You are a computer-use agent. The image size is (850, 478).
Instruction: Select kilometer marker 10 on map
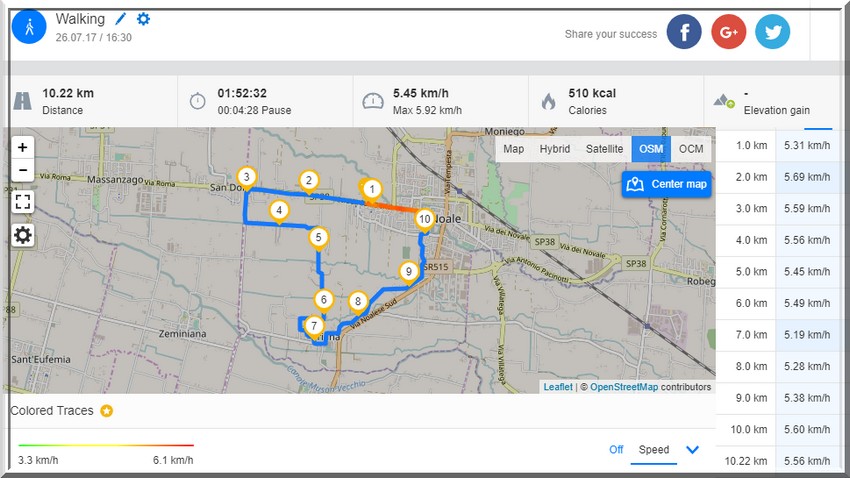[424, 221]
